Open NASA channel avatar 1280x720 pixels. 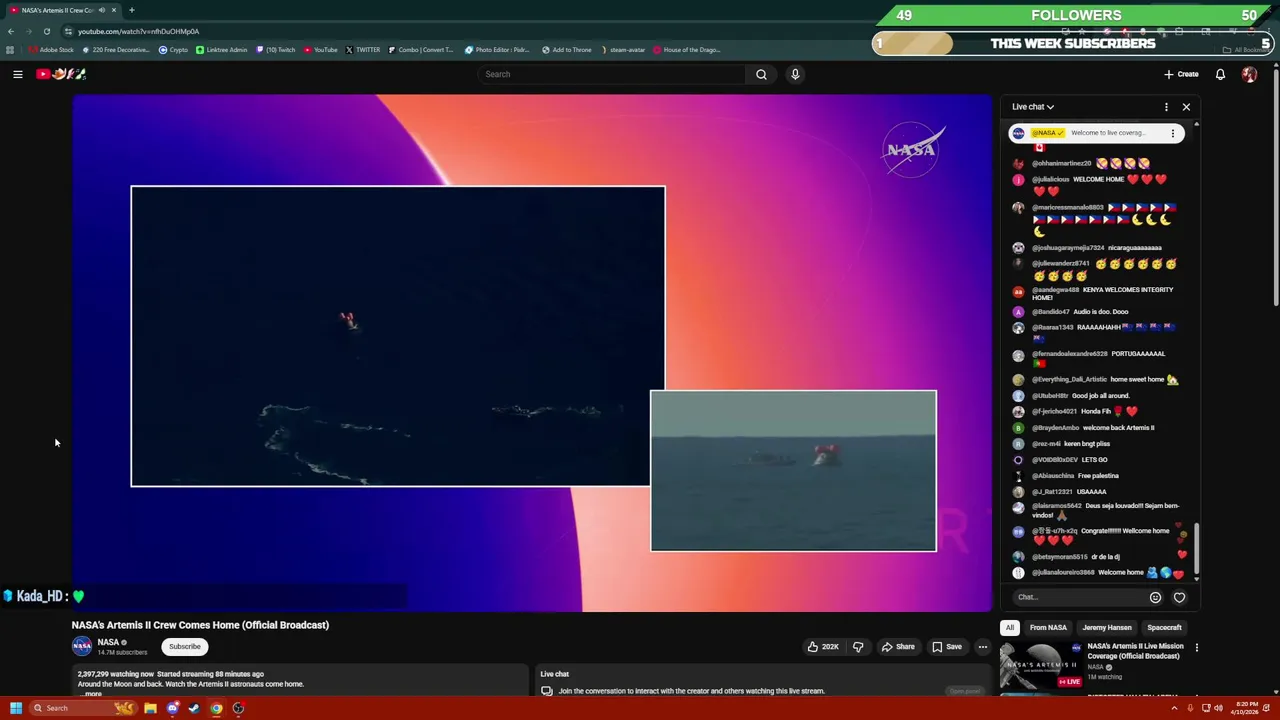(x=82, y=646)
